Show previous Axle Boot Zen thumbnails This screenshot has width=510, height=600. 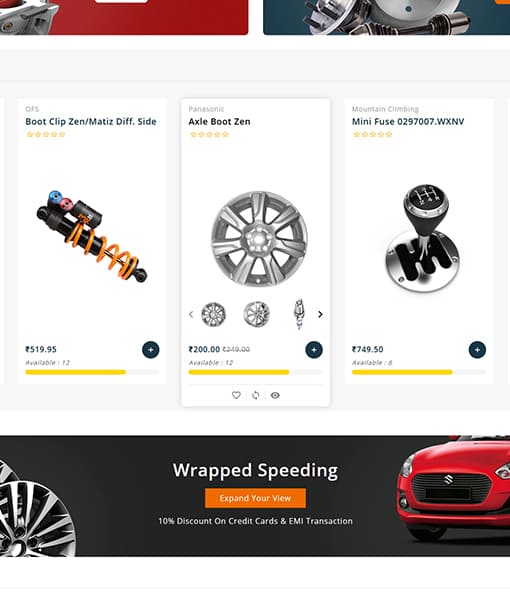coord(191,314)
